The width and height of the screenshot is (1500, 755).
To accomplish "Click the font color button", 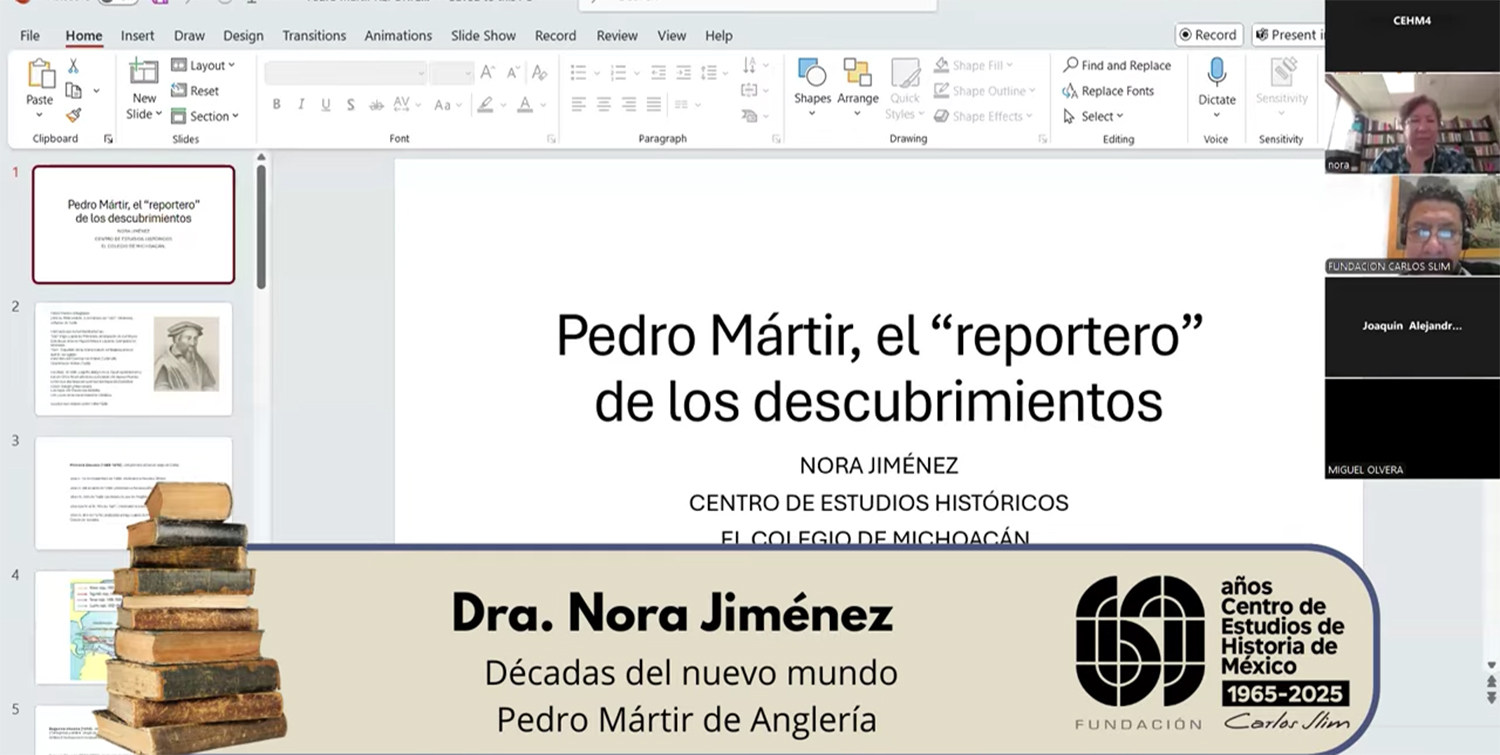I will (x=526, y=104).
